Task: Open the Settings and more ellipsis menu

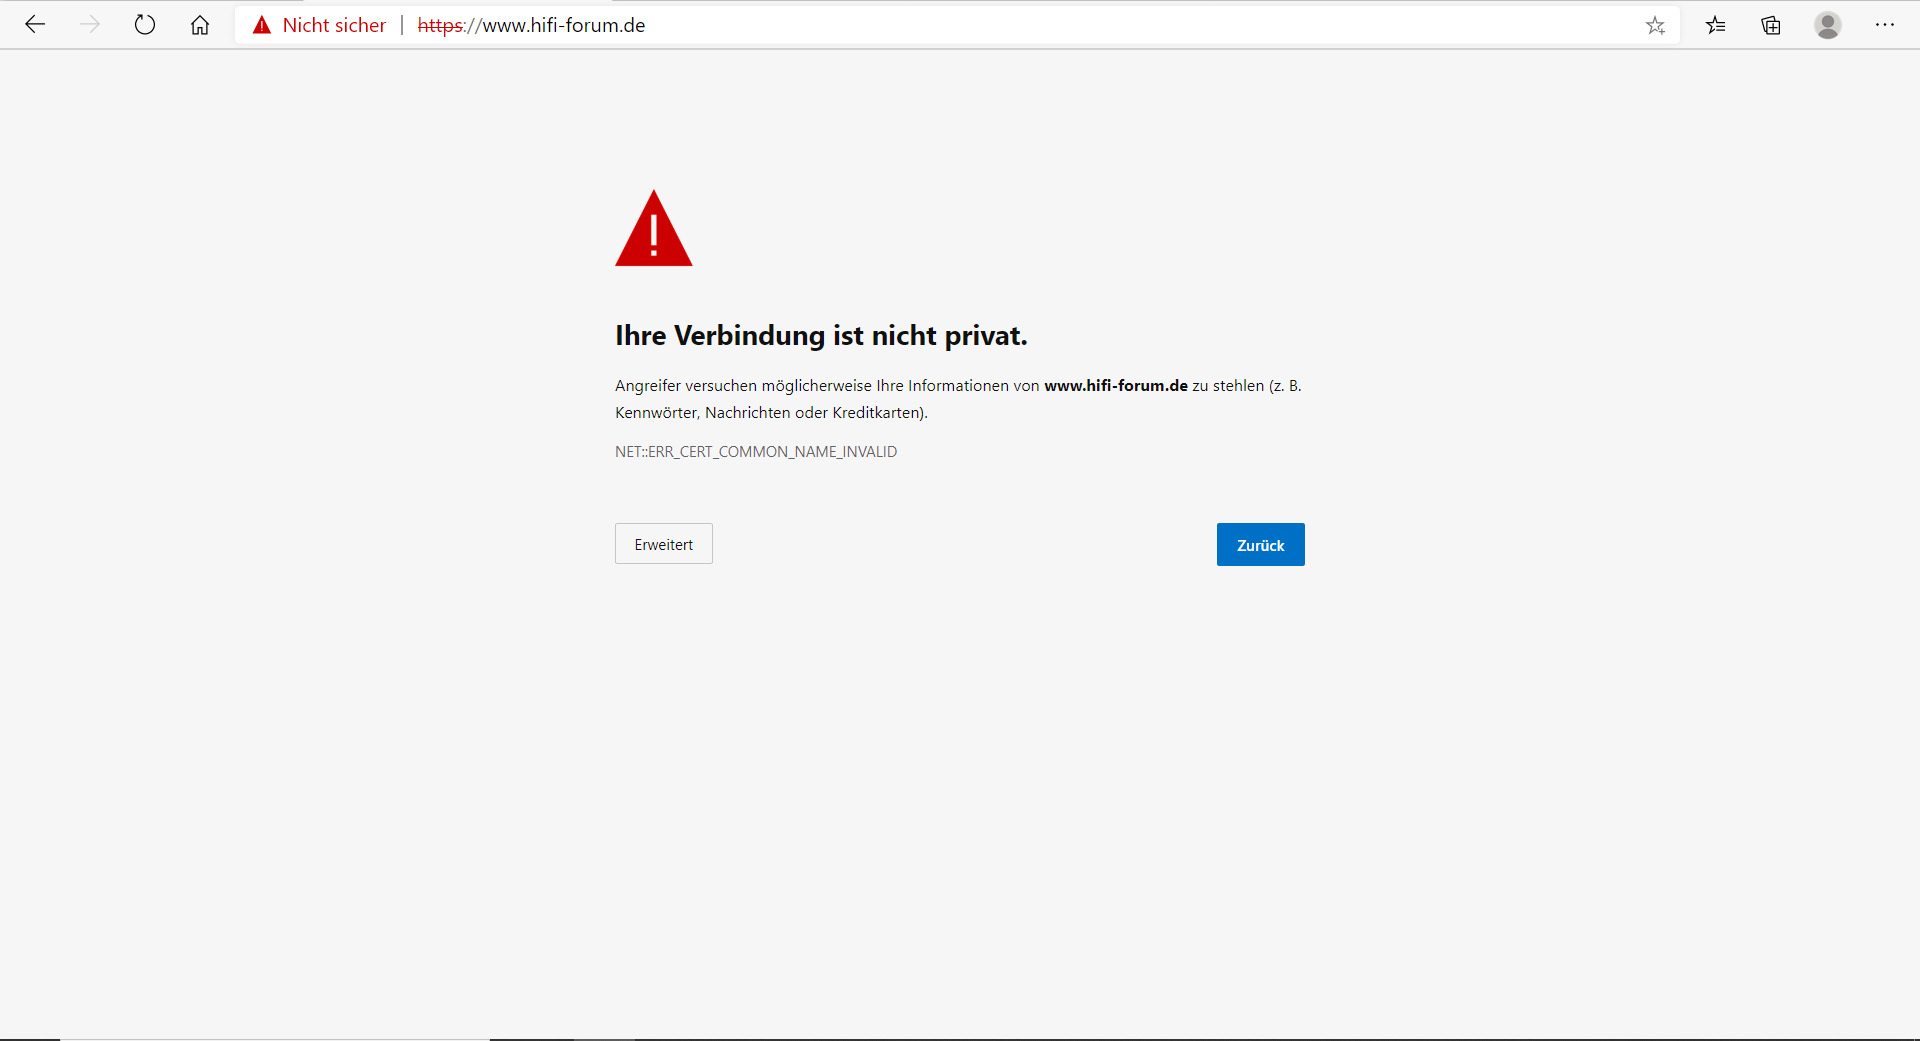Action: click(1885, 25)
